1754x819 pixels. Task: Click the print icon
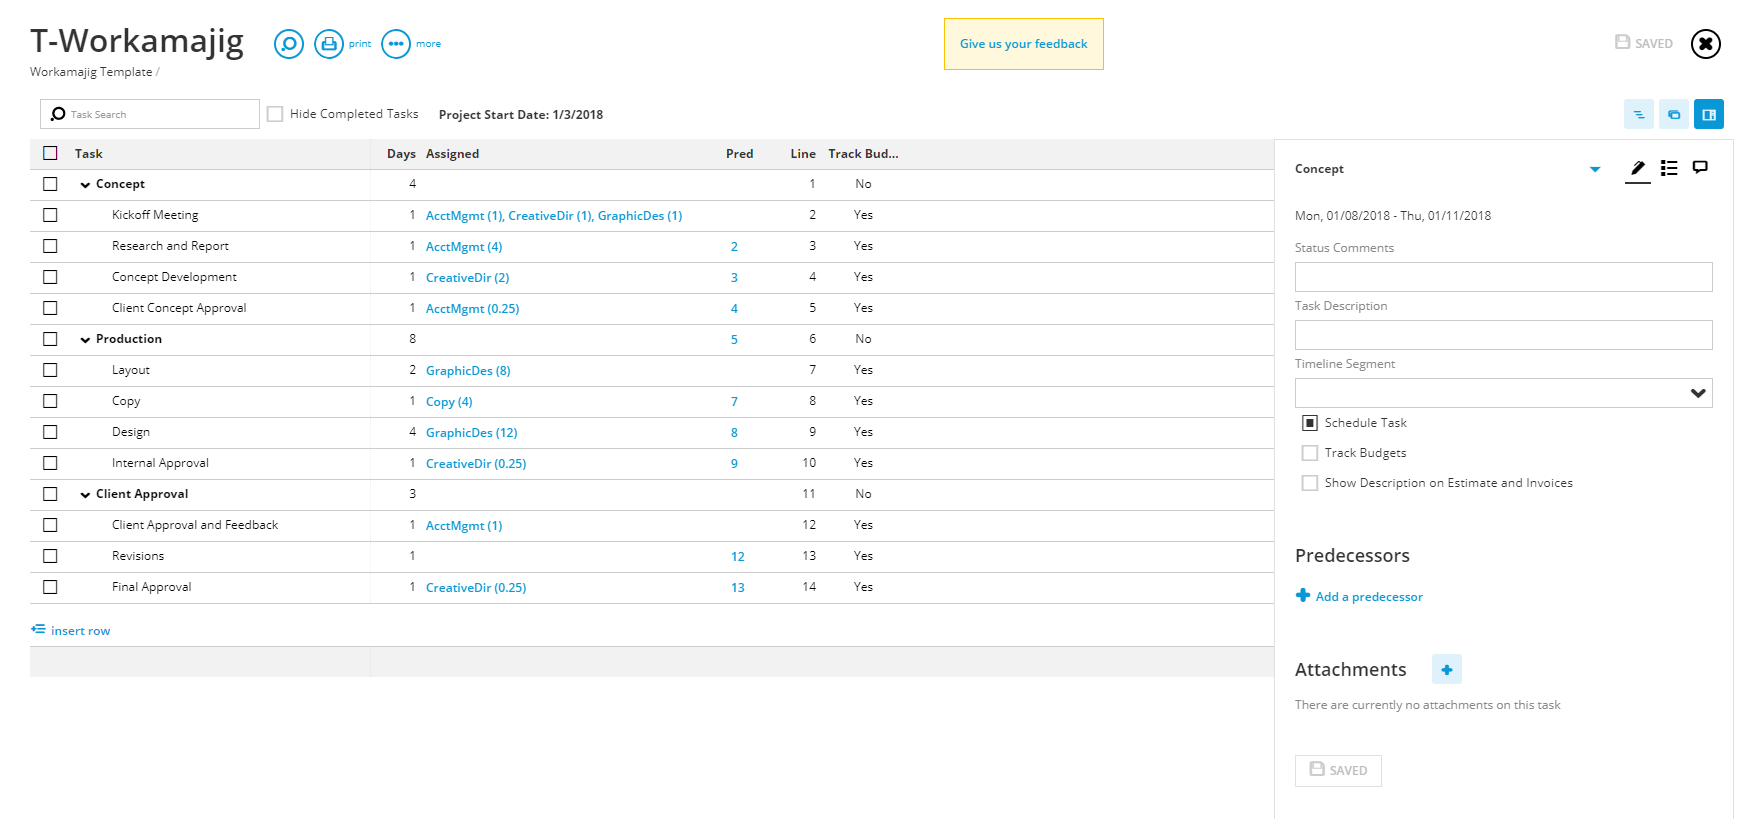(329, 44)
